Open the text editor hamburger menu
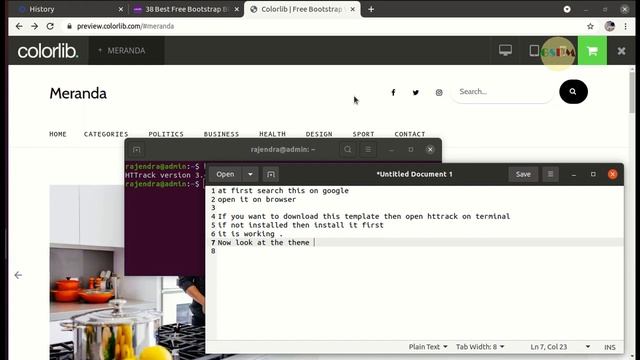Viewport: 640px width, 360px height. [550, 174]
